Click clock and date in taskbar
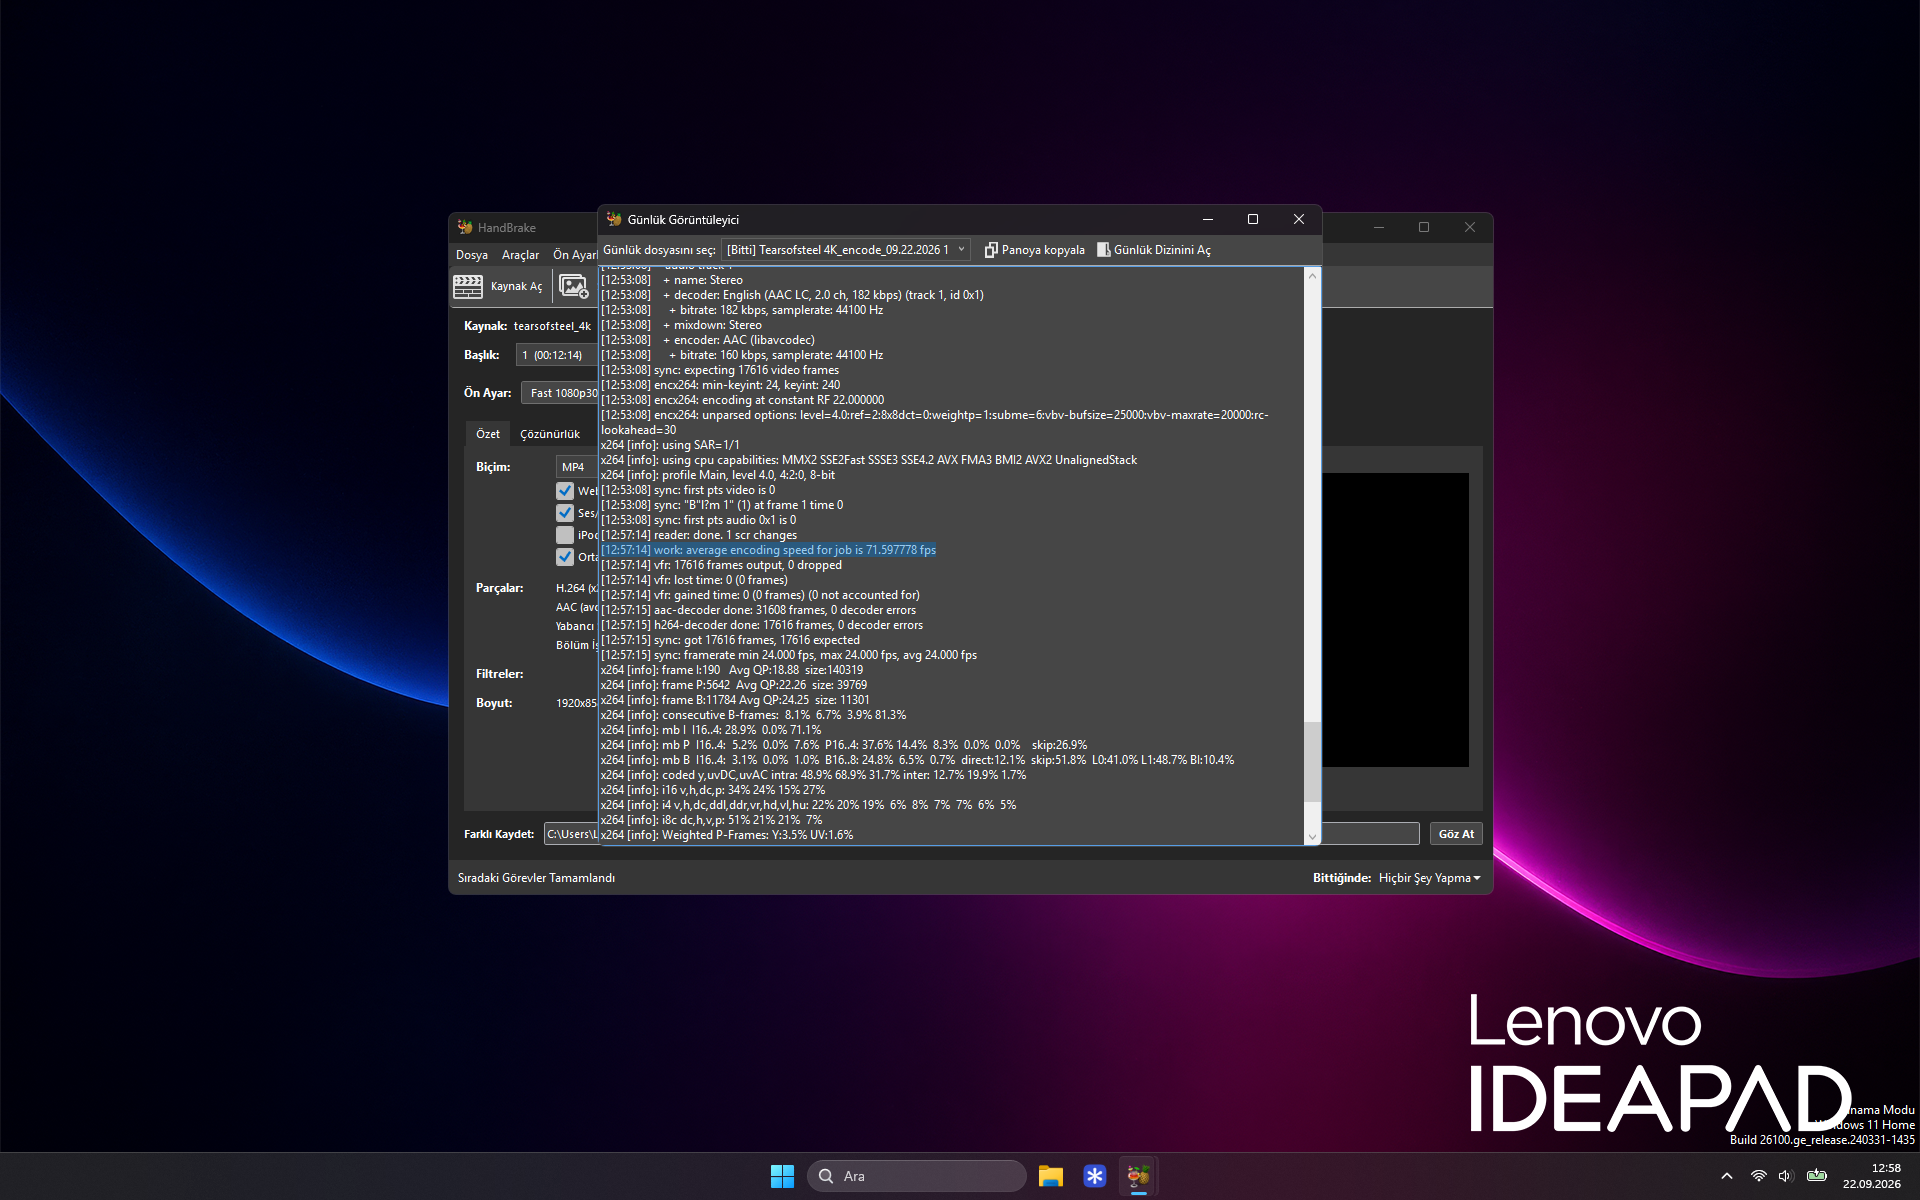Image resolution: width=1920 pixels, height=1200 pixels. coord(1871,1176)
